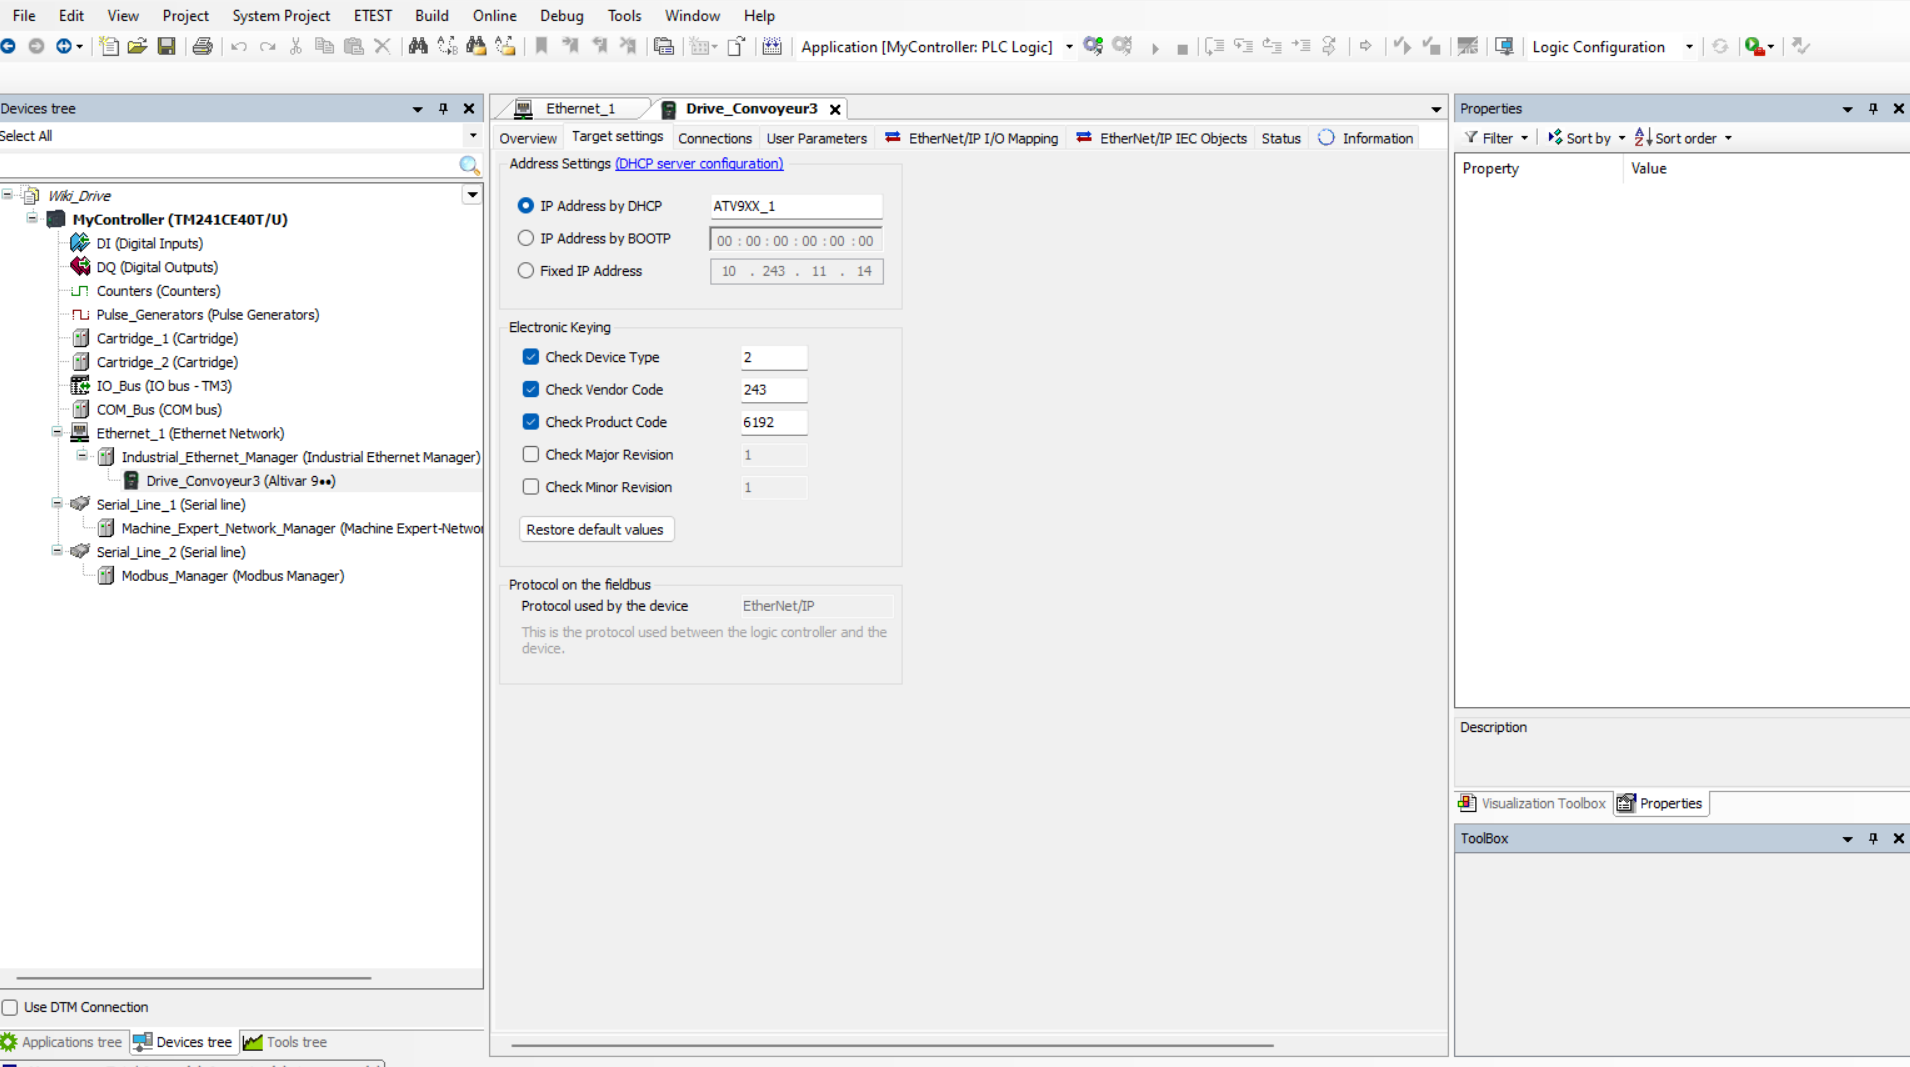Uncheck the Check Vendor Code checkbox
Viewport: 1910px width, 1067px height.
[x=531, y=390]
